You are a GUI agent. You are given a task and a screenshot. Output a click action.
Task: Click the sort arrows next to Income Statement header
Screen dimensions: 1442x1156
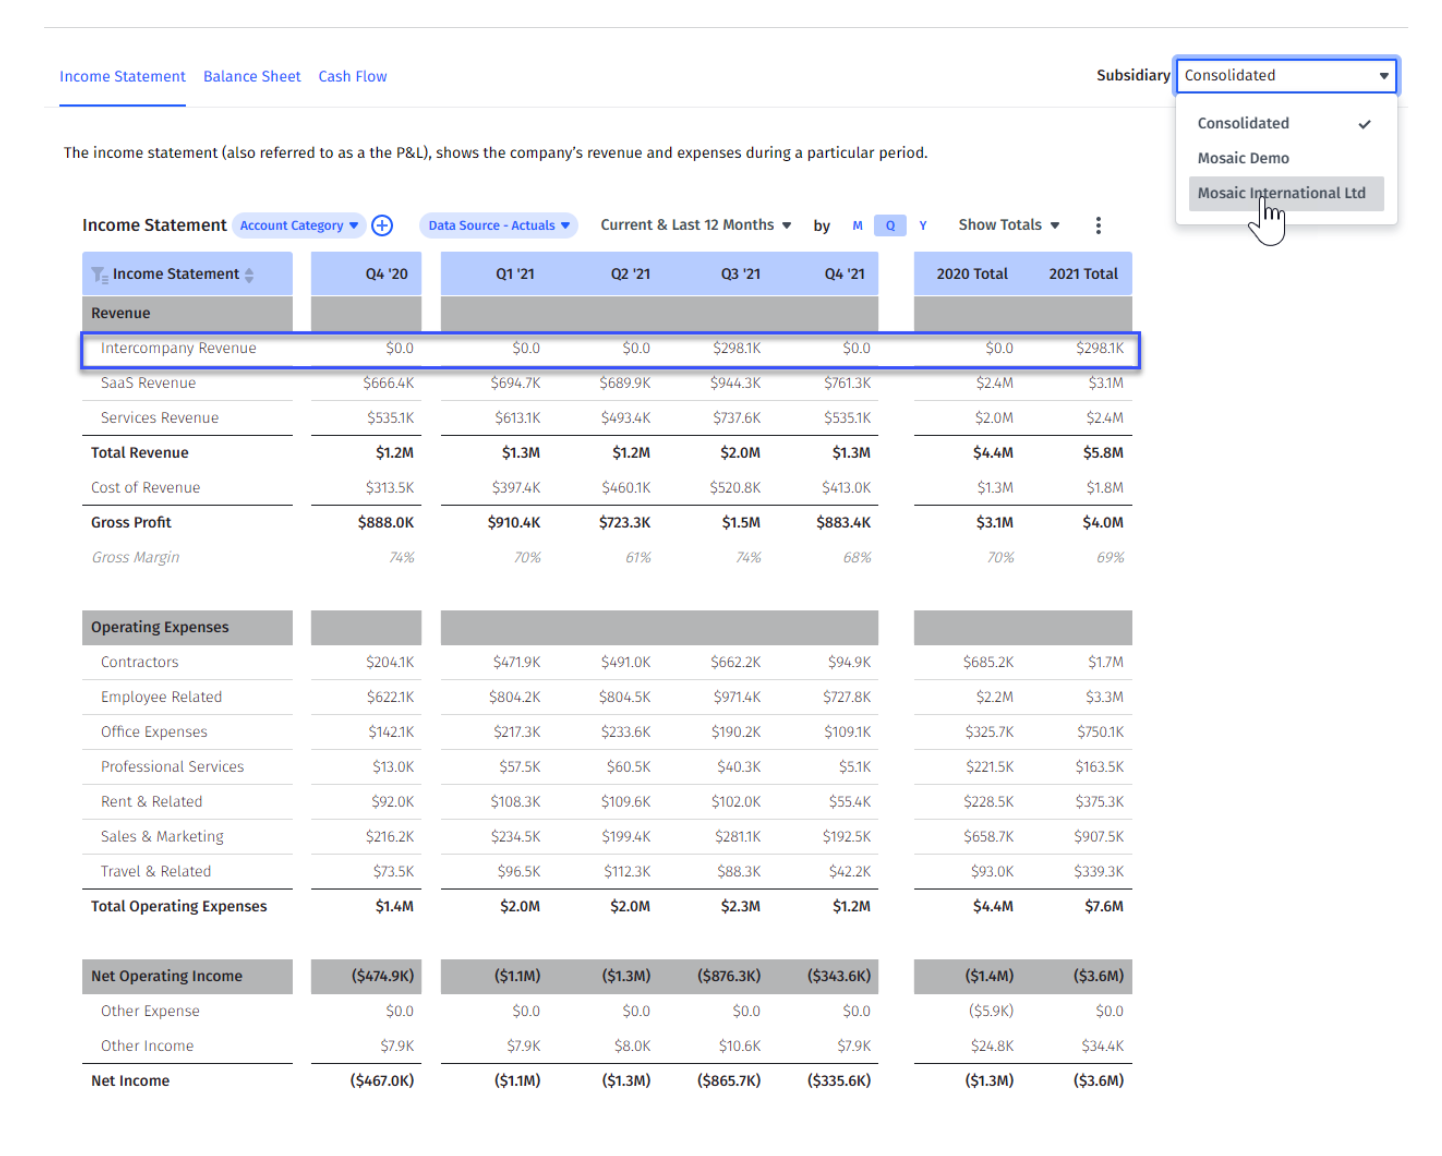point(248,273)
